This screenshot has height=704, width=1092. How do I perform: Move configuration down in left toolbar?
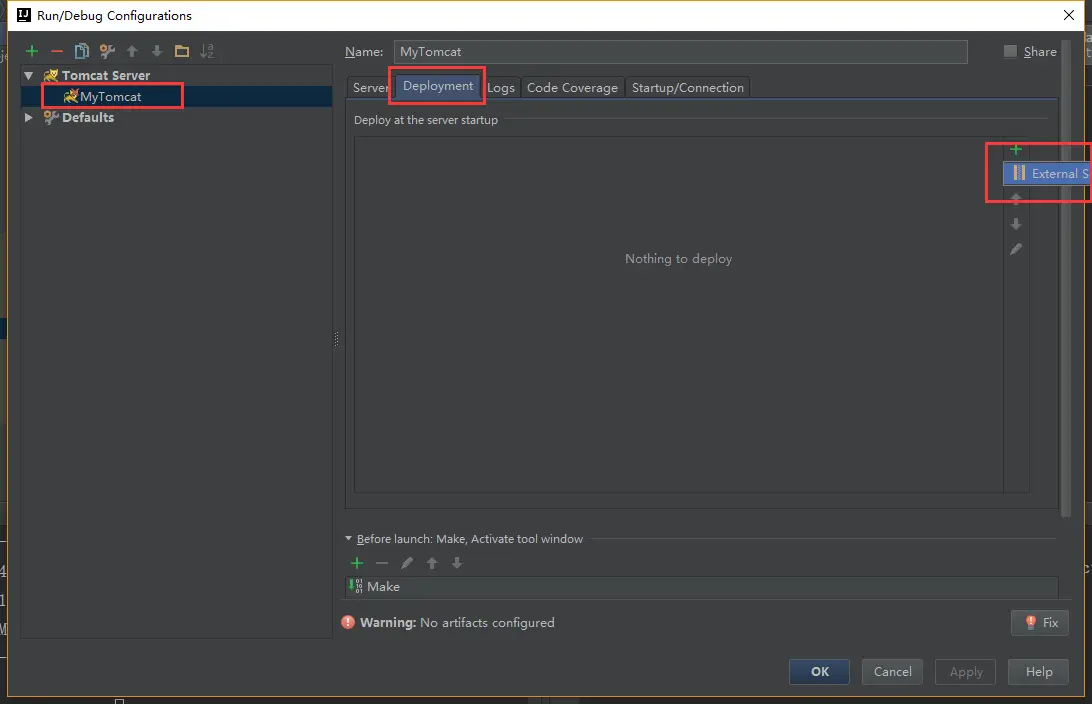pyautogui.click(x=157, y=51)
